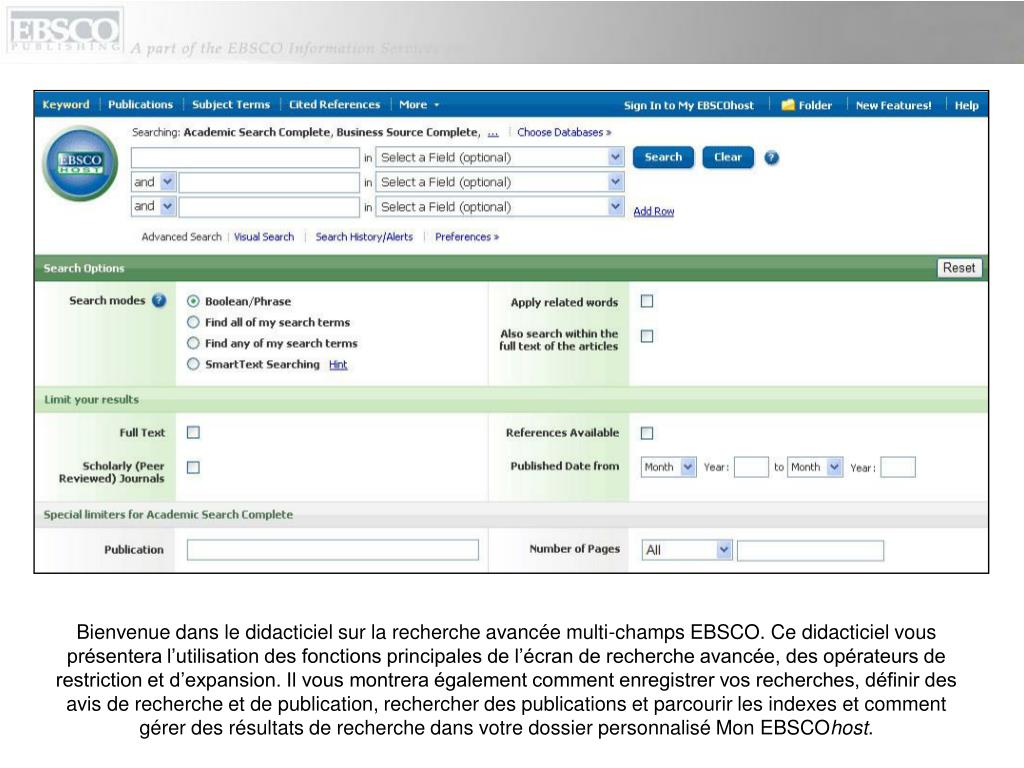The height and width of the screenshot is (768, 1024).
Task: Open Search History/Alerts link
Action: (364, 236)
